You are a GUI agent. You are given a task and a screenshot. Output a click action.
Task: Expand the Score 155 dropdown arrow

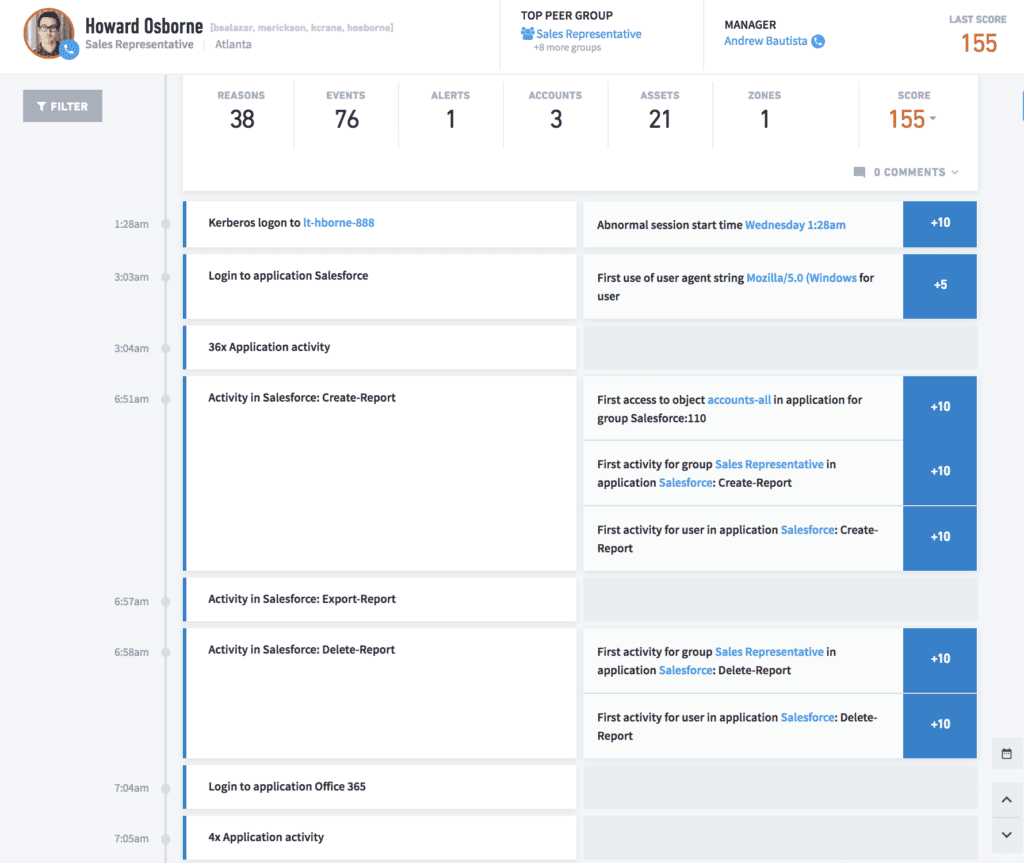(933, 119)
